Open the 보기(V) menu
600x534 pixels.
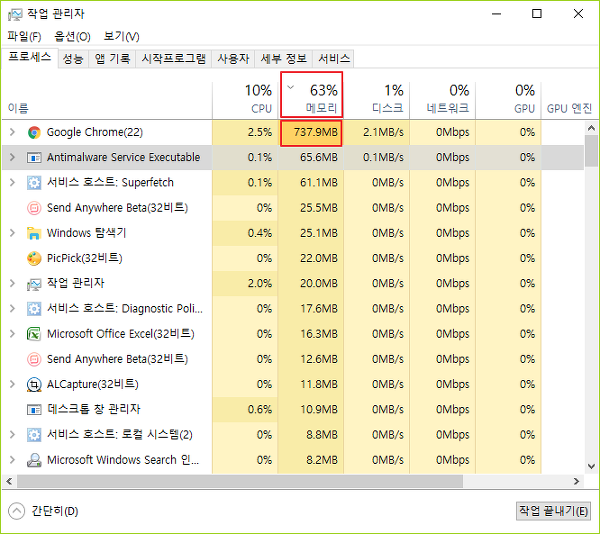(x=121, y=36)
